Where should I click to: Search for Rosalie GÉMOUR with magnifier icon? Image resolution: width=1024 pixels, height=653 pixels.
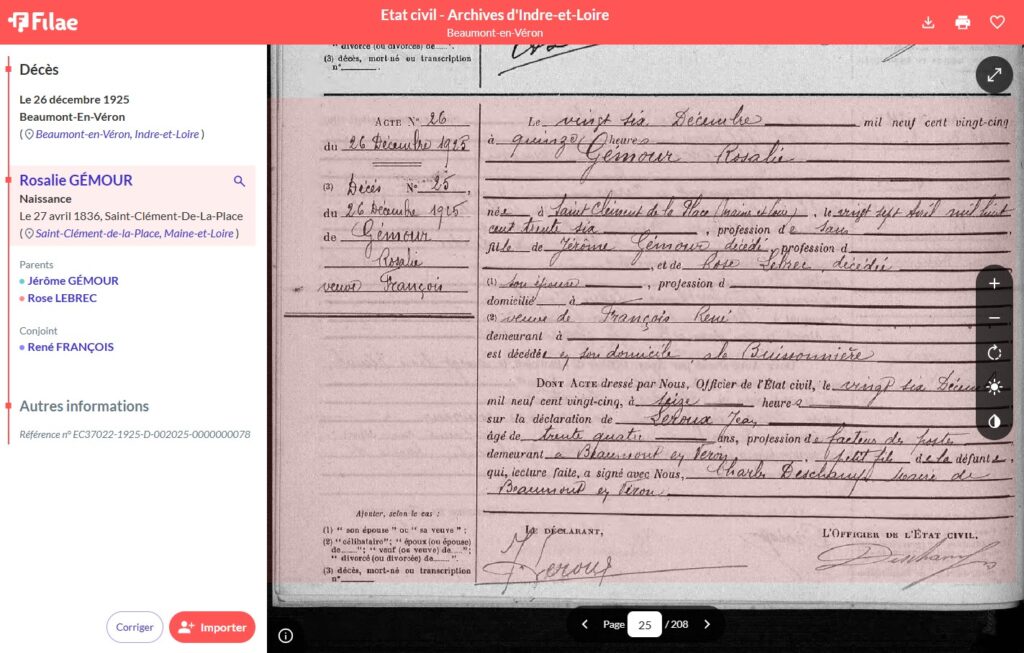point(239,181)
